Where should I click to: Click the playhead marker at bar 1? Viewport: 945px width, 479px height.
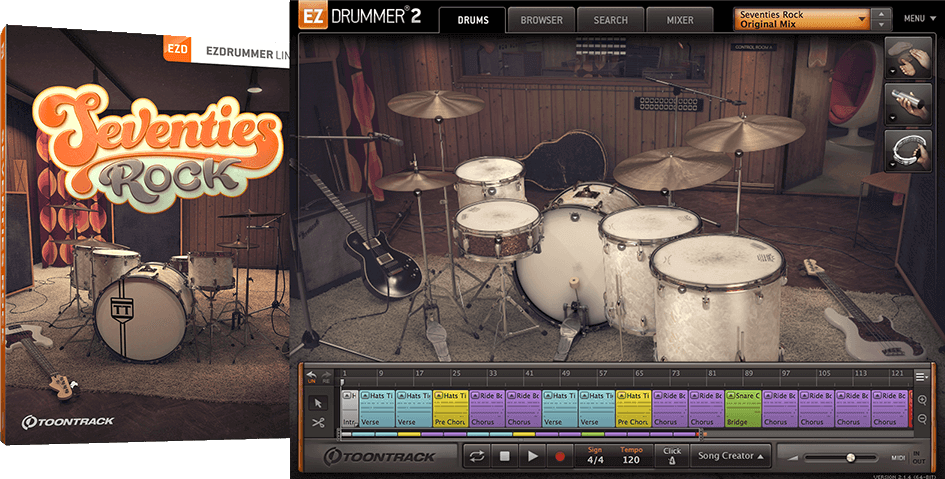342,382
